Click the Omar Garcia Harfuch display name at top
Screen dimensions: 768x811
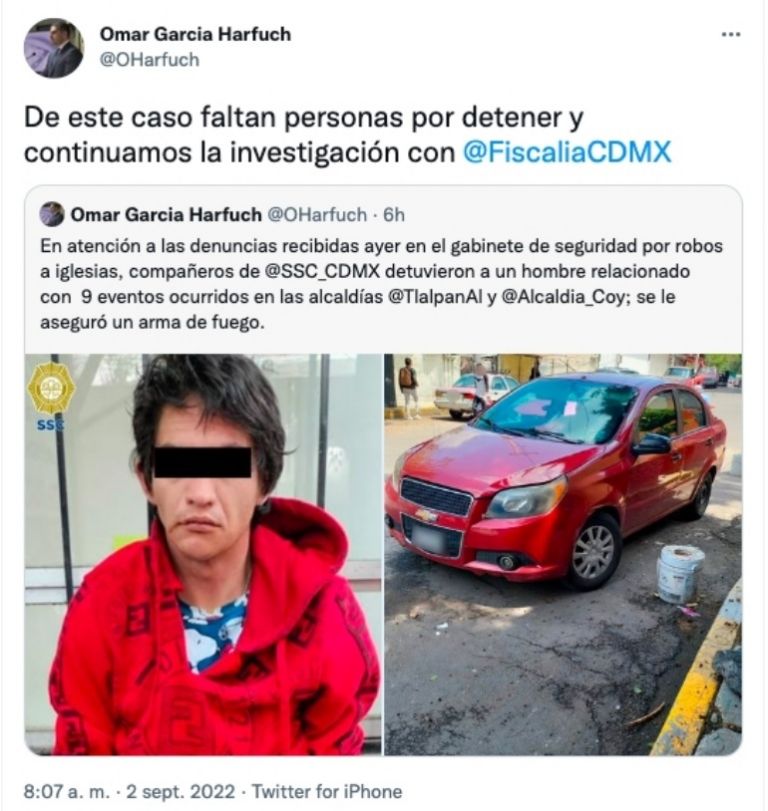pyautogui.click(x=195, y=34)
